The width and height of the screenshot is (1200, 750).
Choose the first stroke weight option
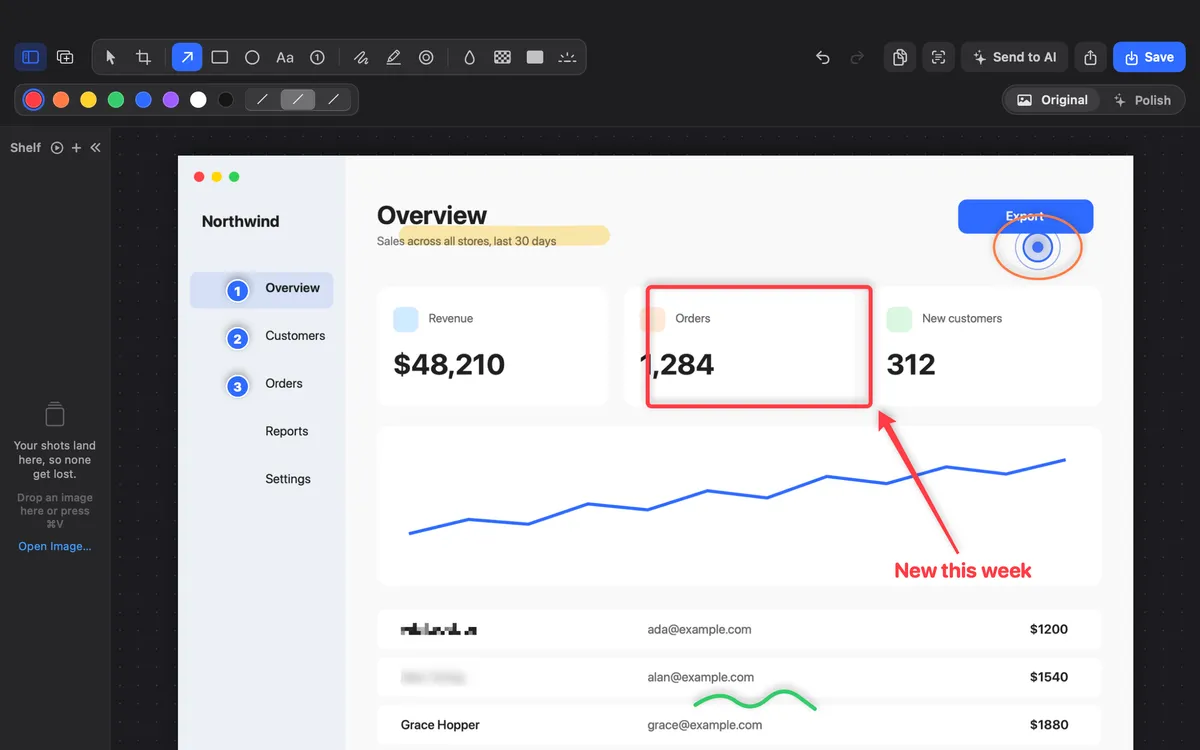click(x=263, y=100)
